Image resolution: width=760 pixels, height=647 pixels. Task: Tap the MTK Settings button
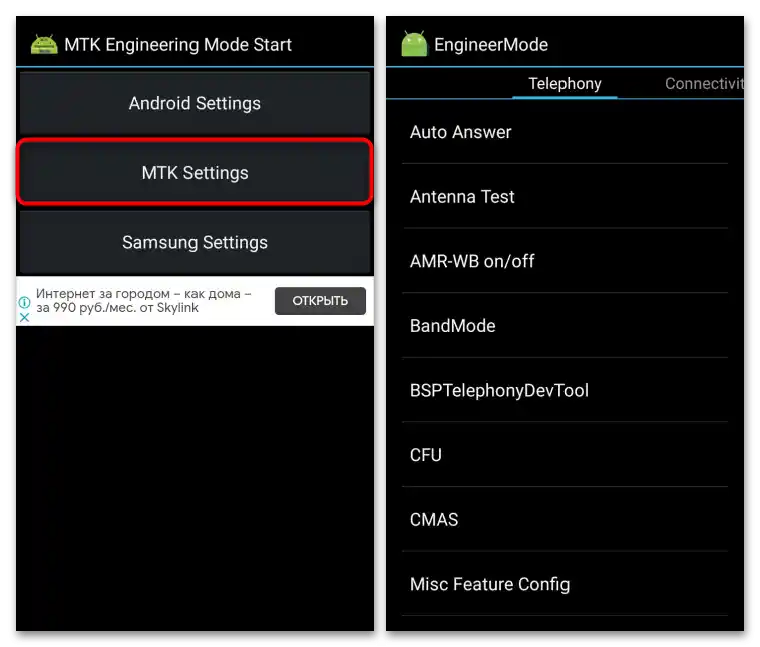[195, 173]
